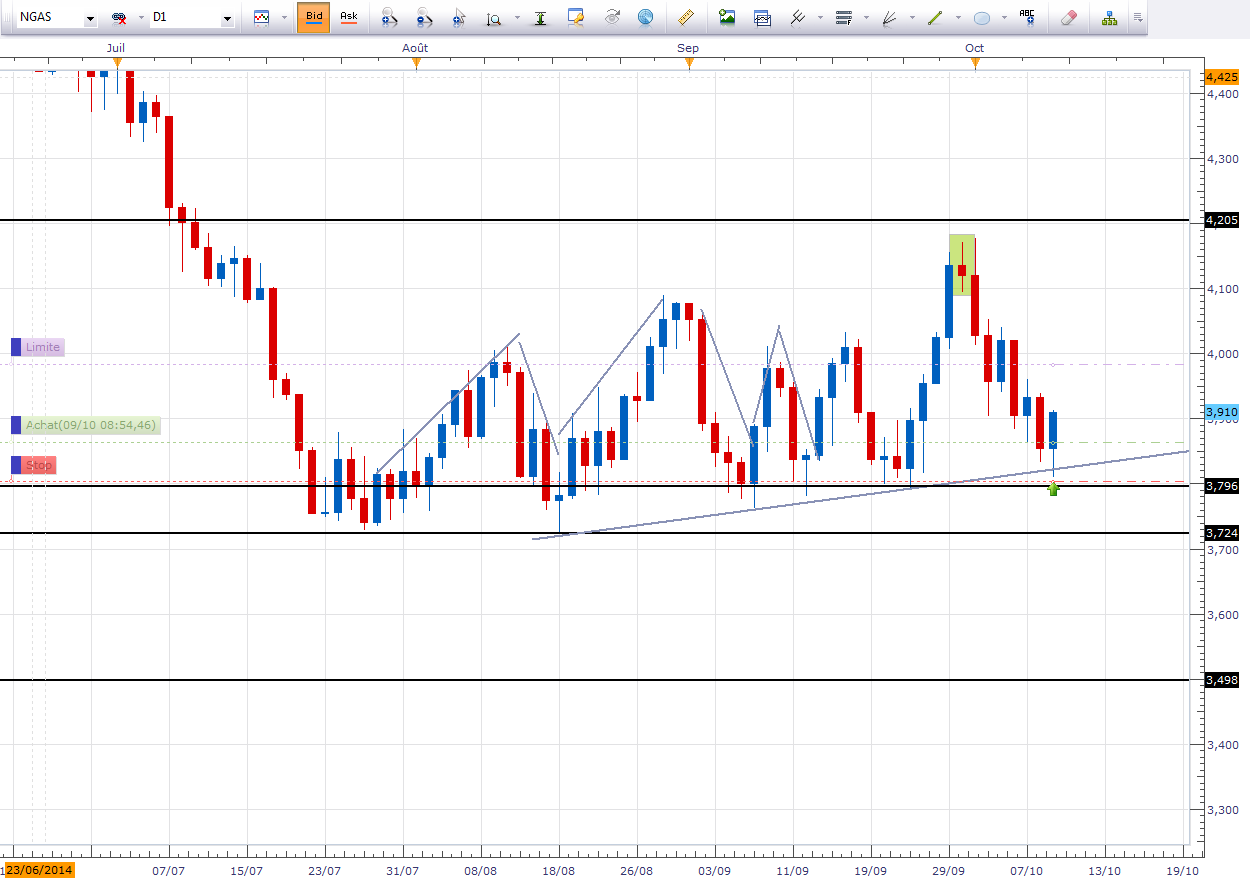Click the chart type icon

[x=261, y=18]
